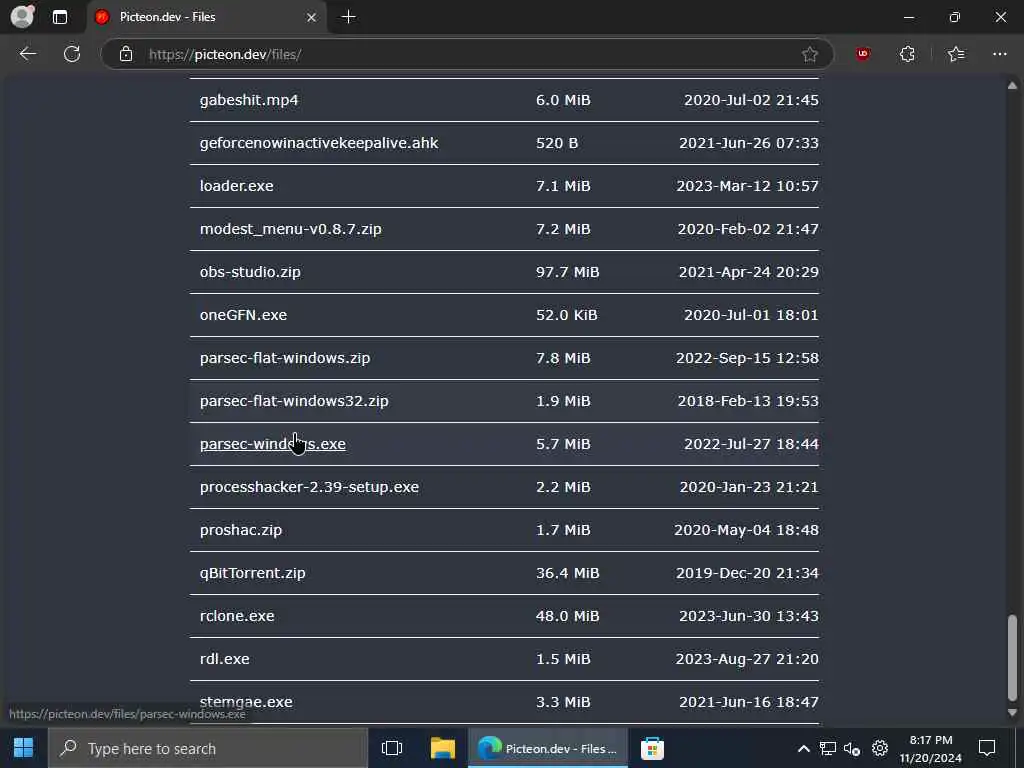Click the date 2023-Aug-27 21:20

pyautogui.click(x=747, y=659)
